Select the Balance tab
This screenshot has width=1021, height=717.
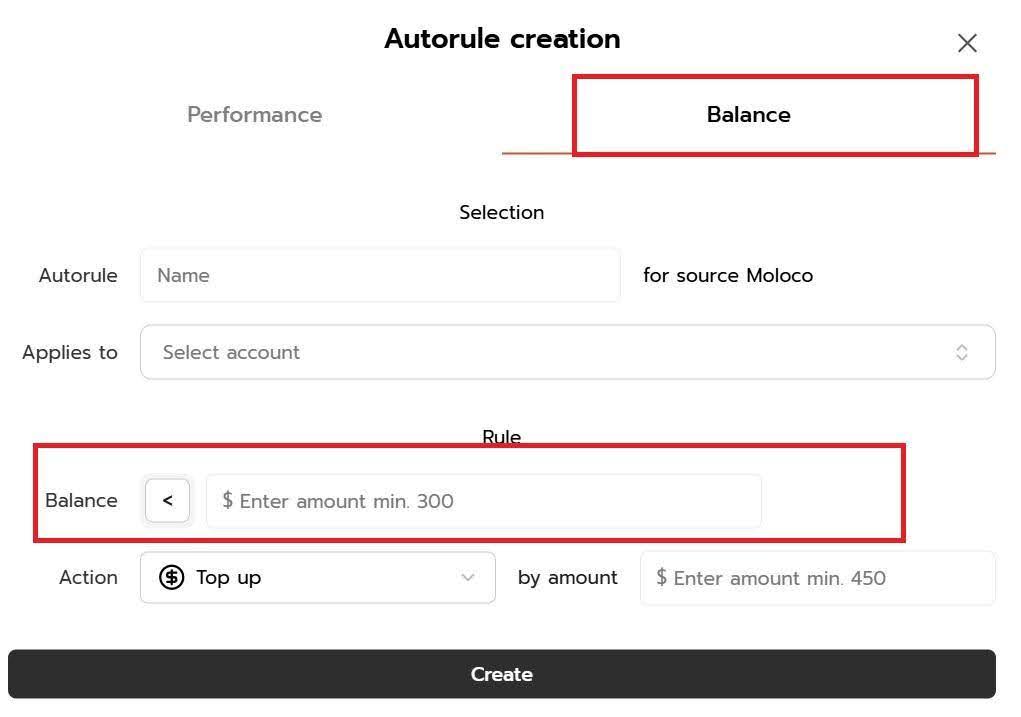748,115
